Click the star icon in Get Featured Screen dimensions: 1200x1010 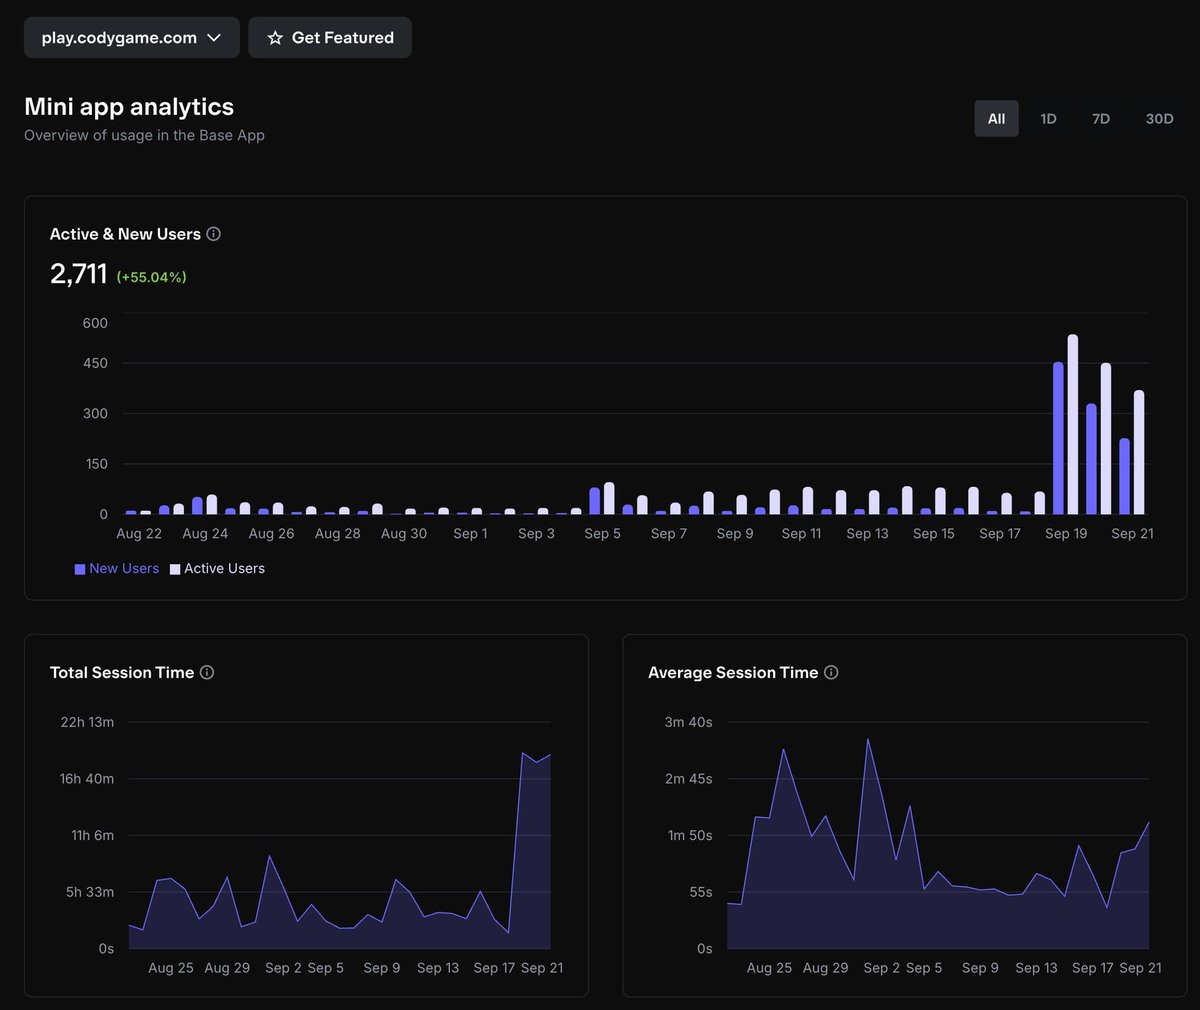coord(275,38)
